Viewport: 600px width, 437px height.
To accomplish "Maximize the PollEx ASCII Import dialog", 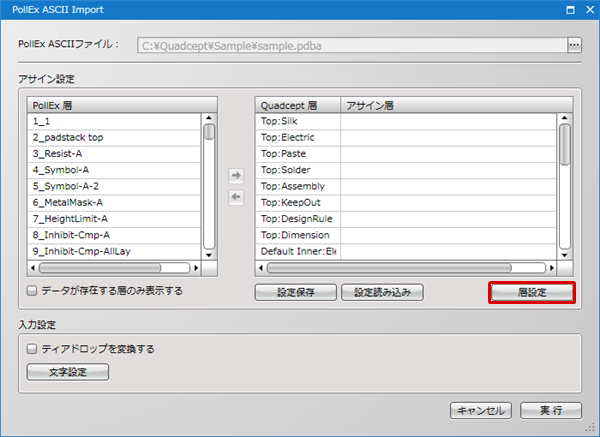I will pos(570,10).
